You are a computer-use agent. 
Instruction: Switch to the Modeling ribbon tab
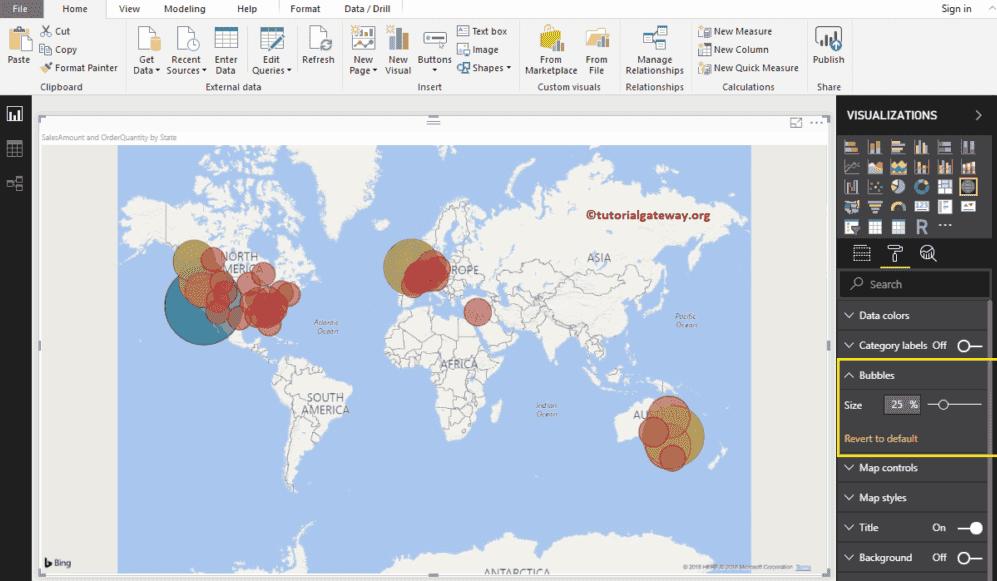click(x=184, y=9)
